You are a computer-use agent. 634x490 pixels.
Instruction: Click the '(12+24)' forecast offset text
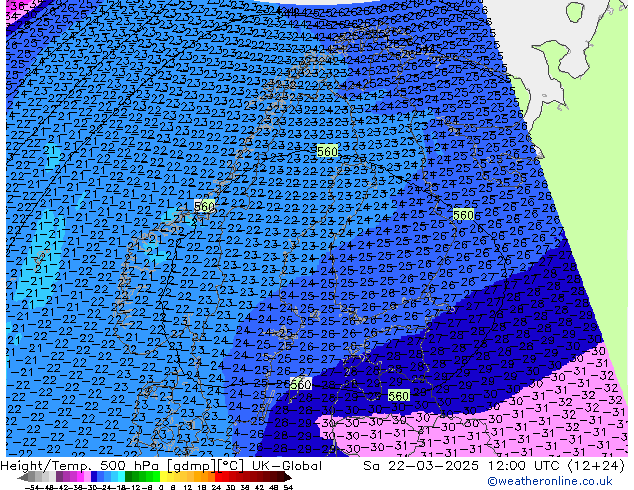tap(597, 466)
